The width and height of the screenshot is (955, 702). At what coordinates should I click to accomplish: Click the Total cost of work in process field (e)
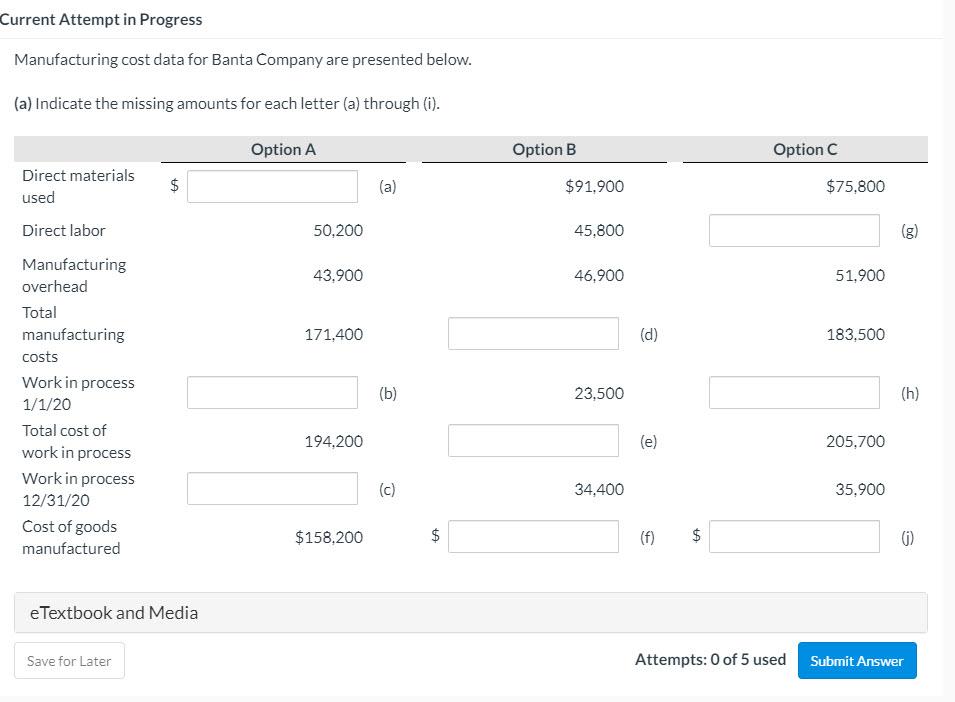(533, 440)
